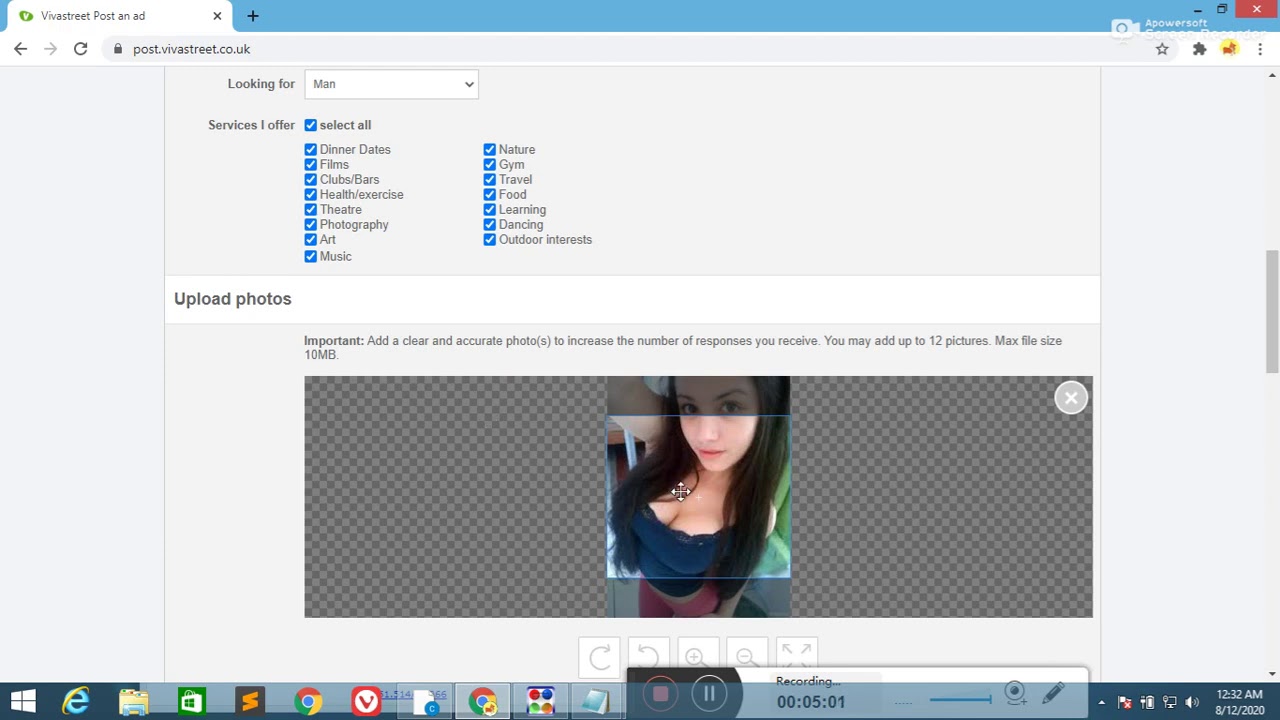The image size is (1280, 720).
Task: Click the volume icon in system tray
Action: 1191,702
